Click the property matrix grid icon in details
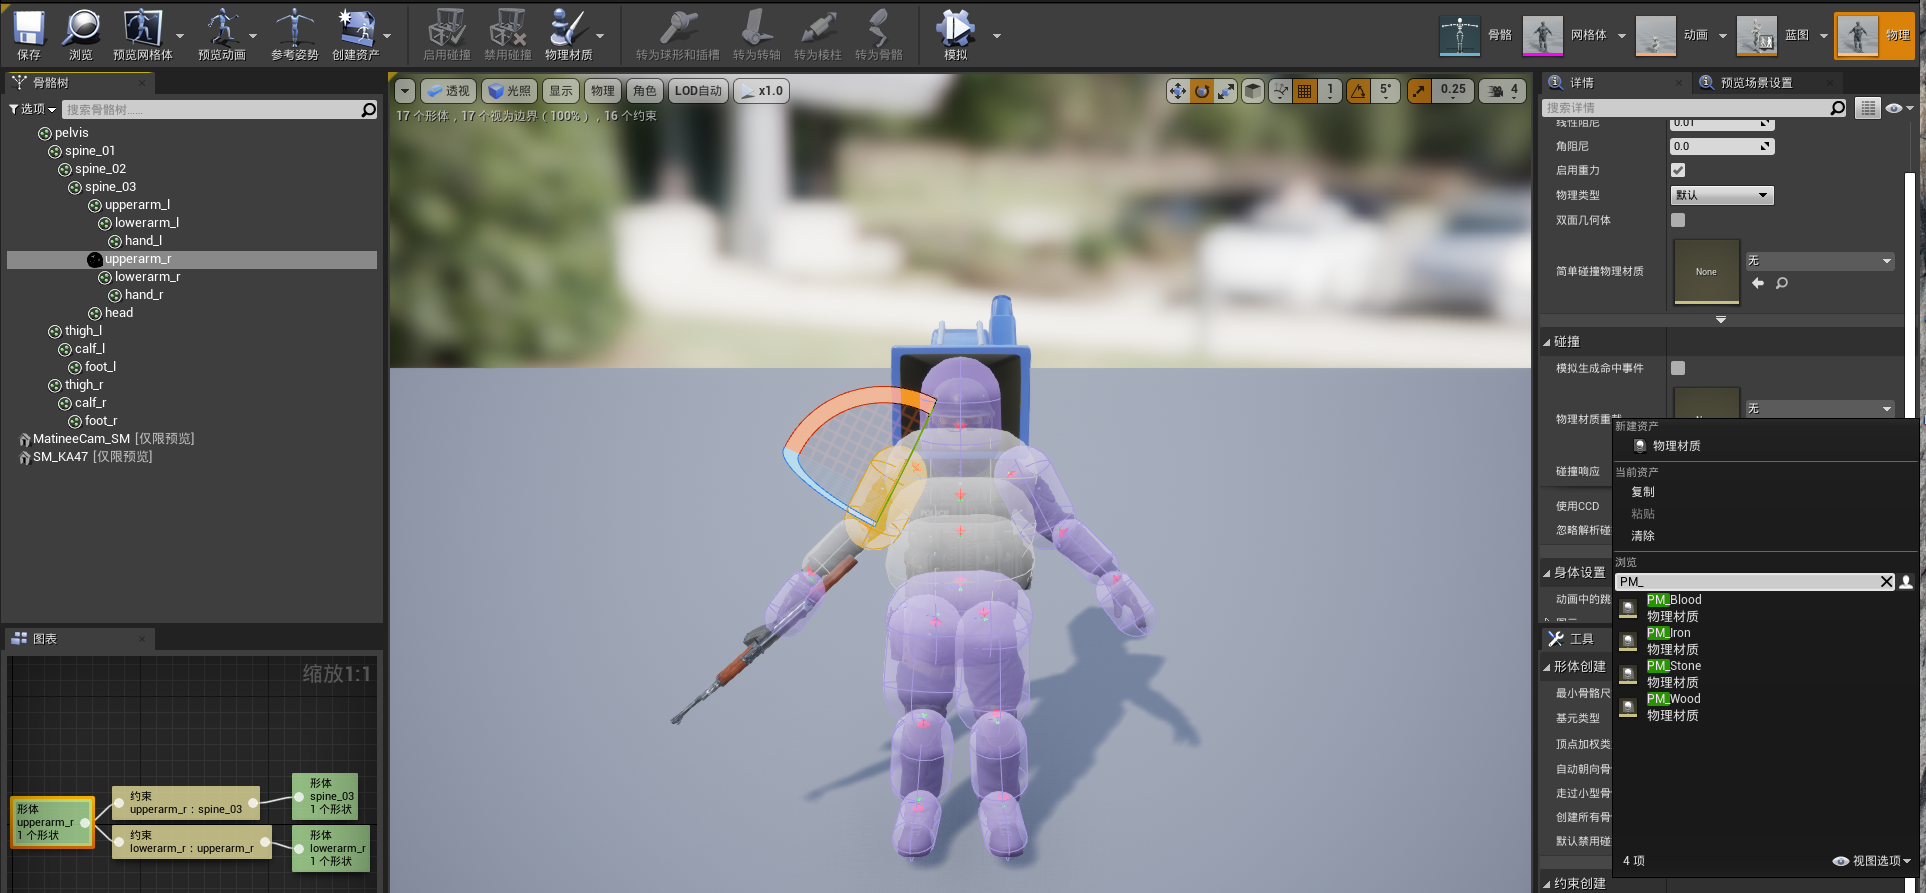The image size is (1926, 893). pyautogui.click(x=1867, y=108)
